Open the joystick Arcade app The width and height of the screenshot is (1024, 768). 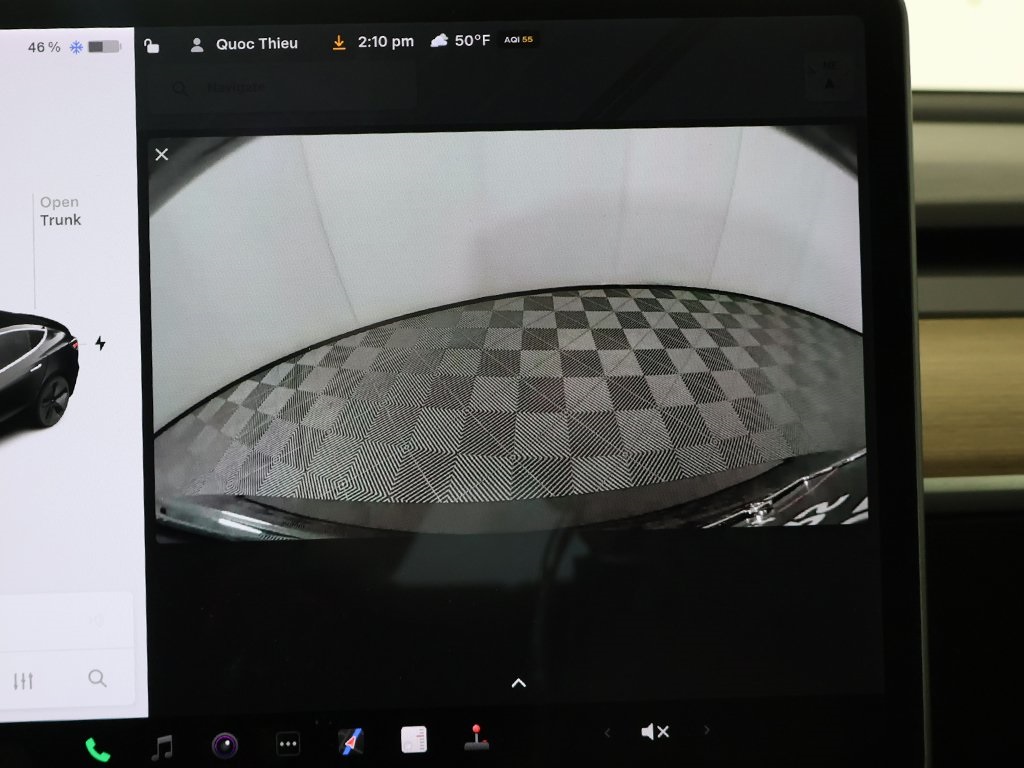(x=477, y=738)
